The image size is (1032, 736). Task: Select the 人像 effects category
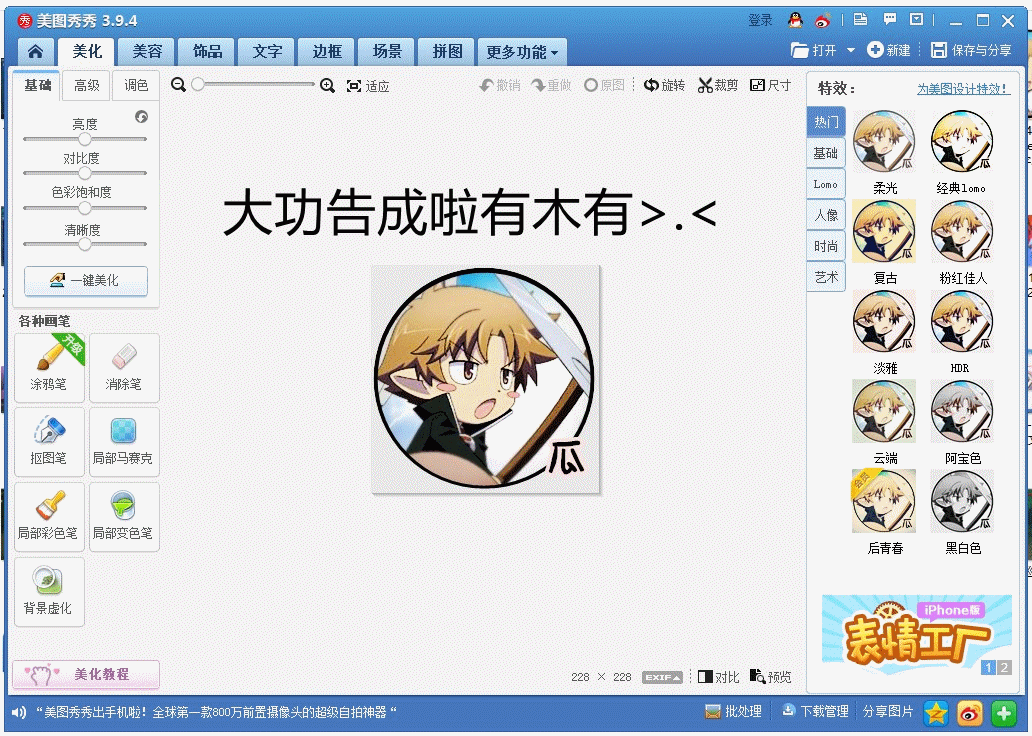[826, 215]
